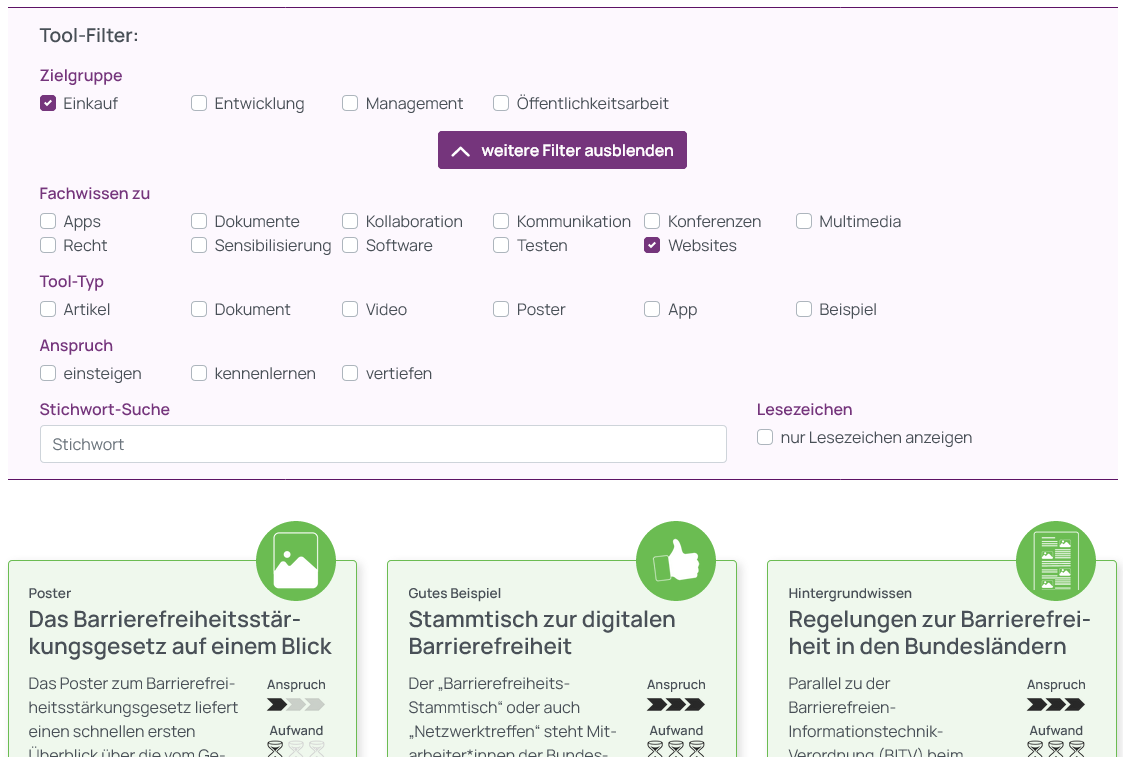Check the App tool type
The height and width of the screenshot is (757, 1123).
click(x=652, y=309)
